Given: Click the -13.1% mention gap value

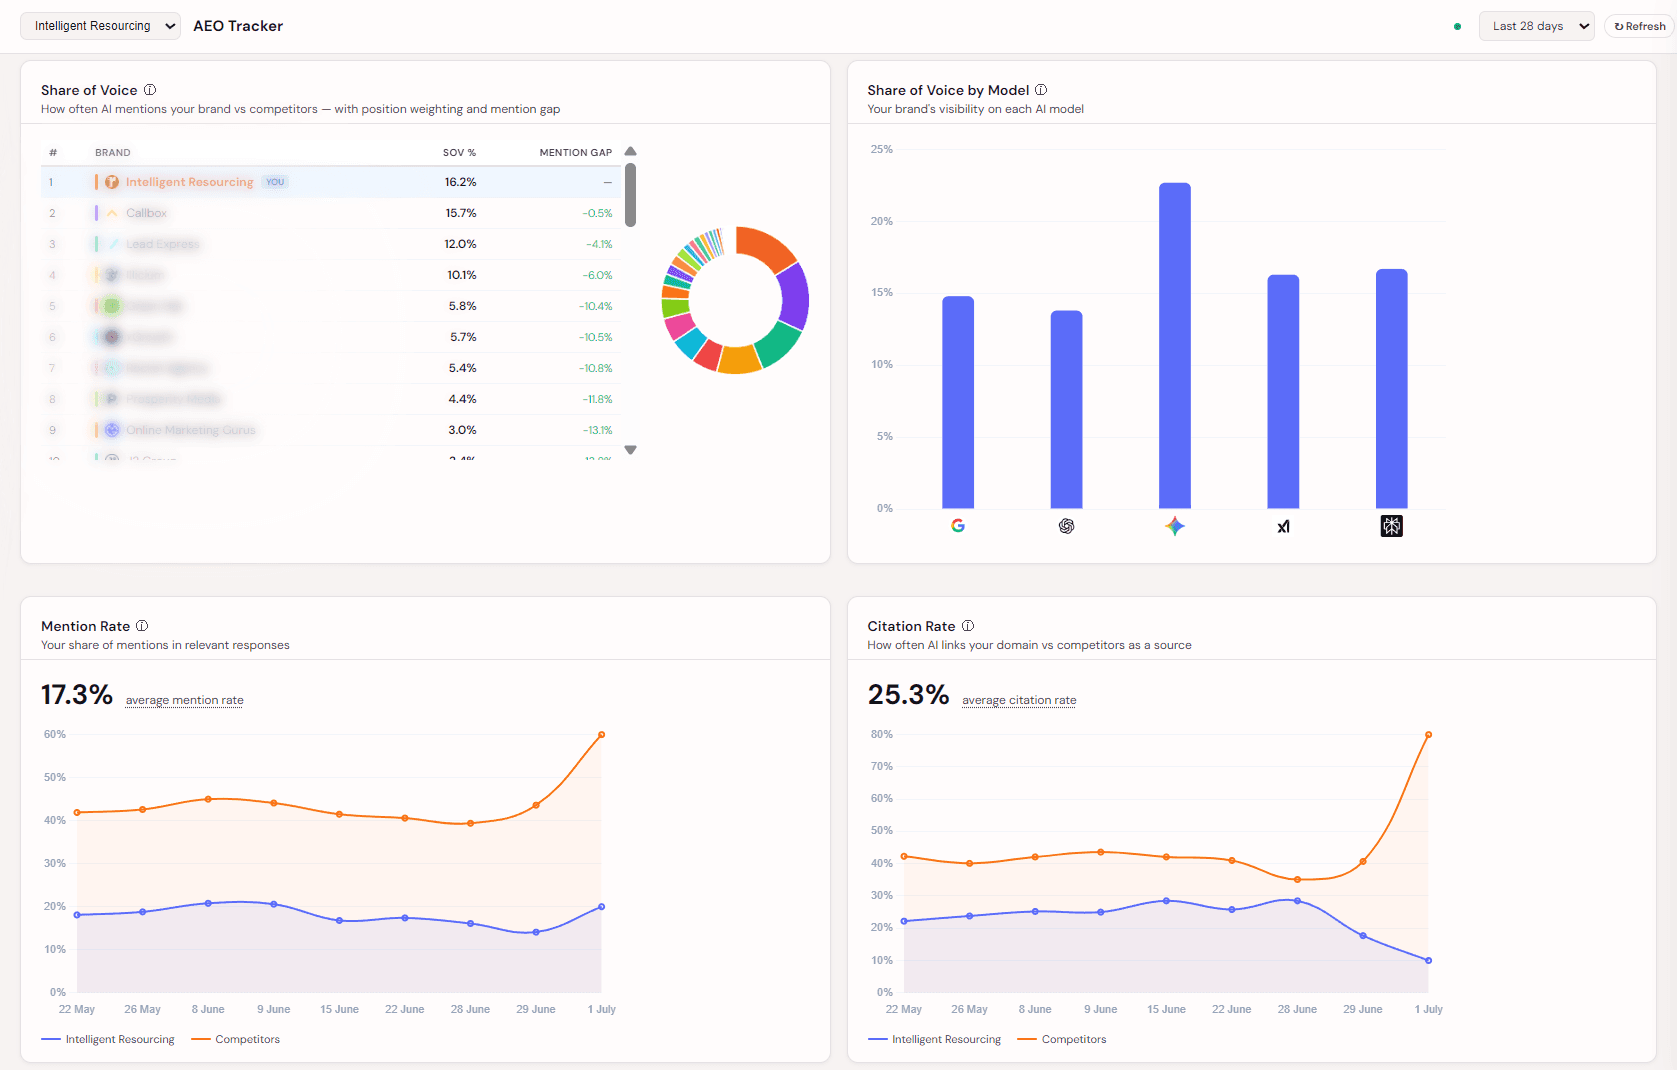Looking at the screenshot, I should (x=599, y=430).
